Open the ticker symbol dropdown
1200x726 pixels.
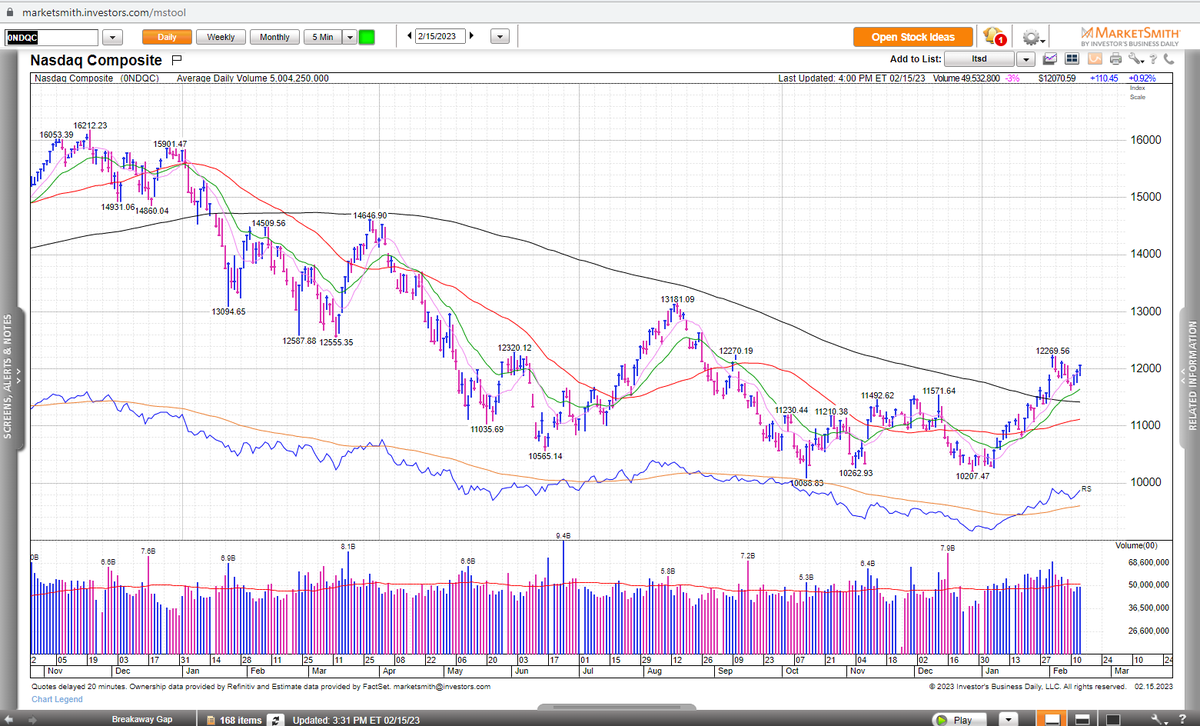112,36
